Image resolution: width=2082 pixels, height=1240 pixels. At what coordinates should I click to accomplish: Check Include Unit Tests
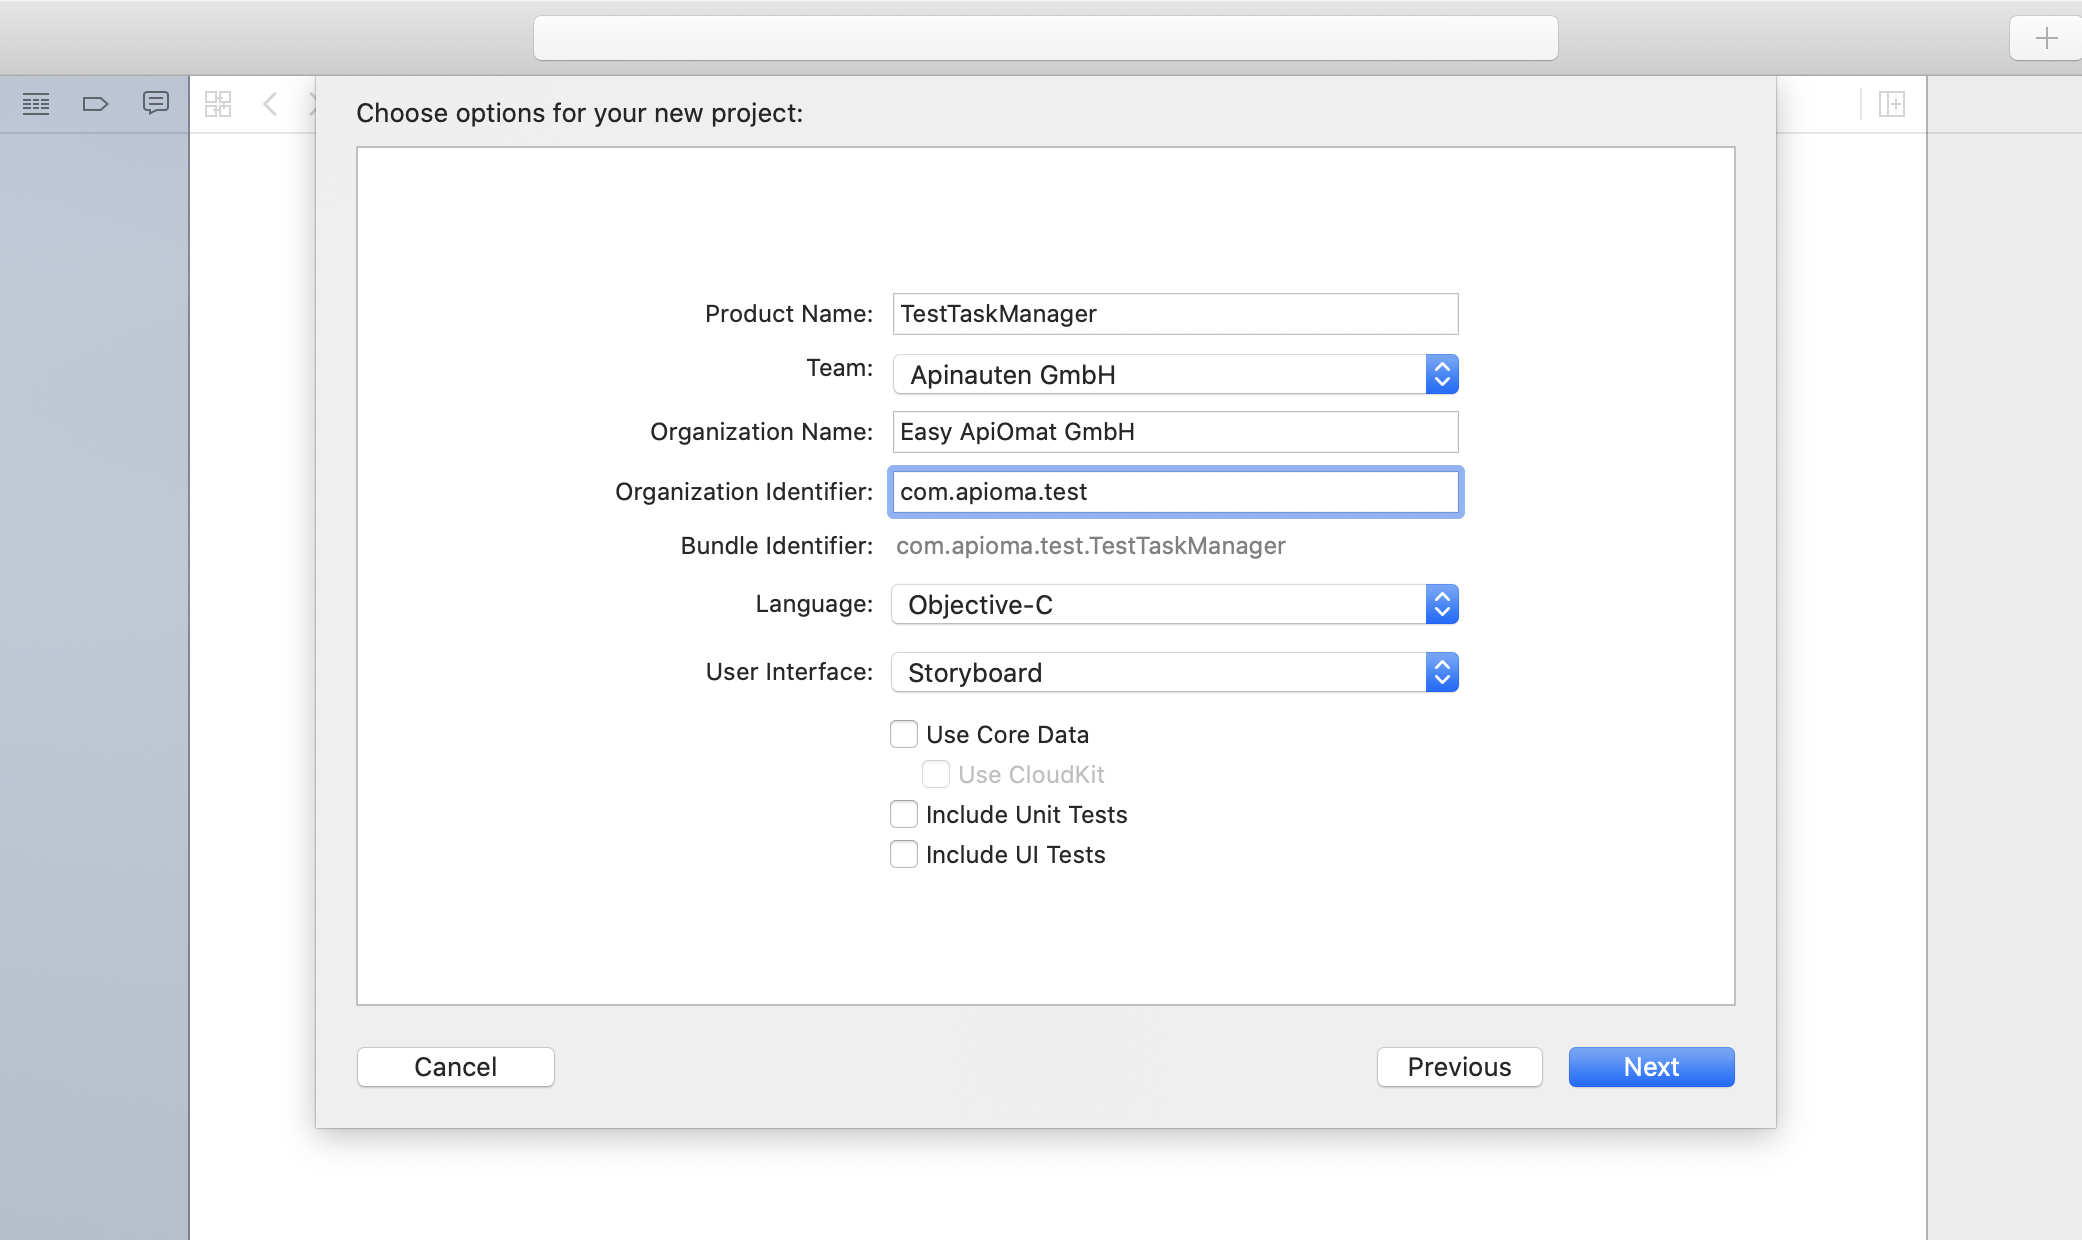(x=904, y=814)
